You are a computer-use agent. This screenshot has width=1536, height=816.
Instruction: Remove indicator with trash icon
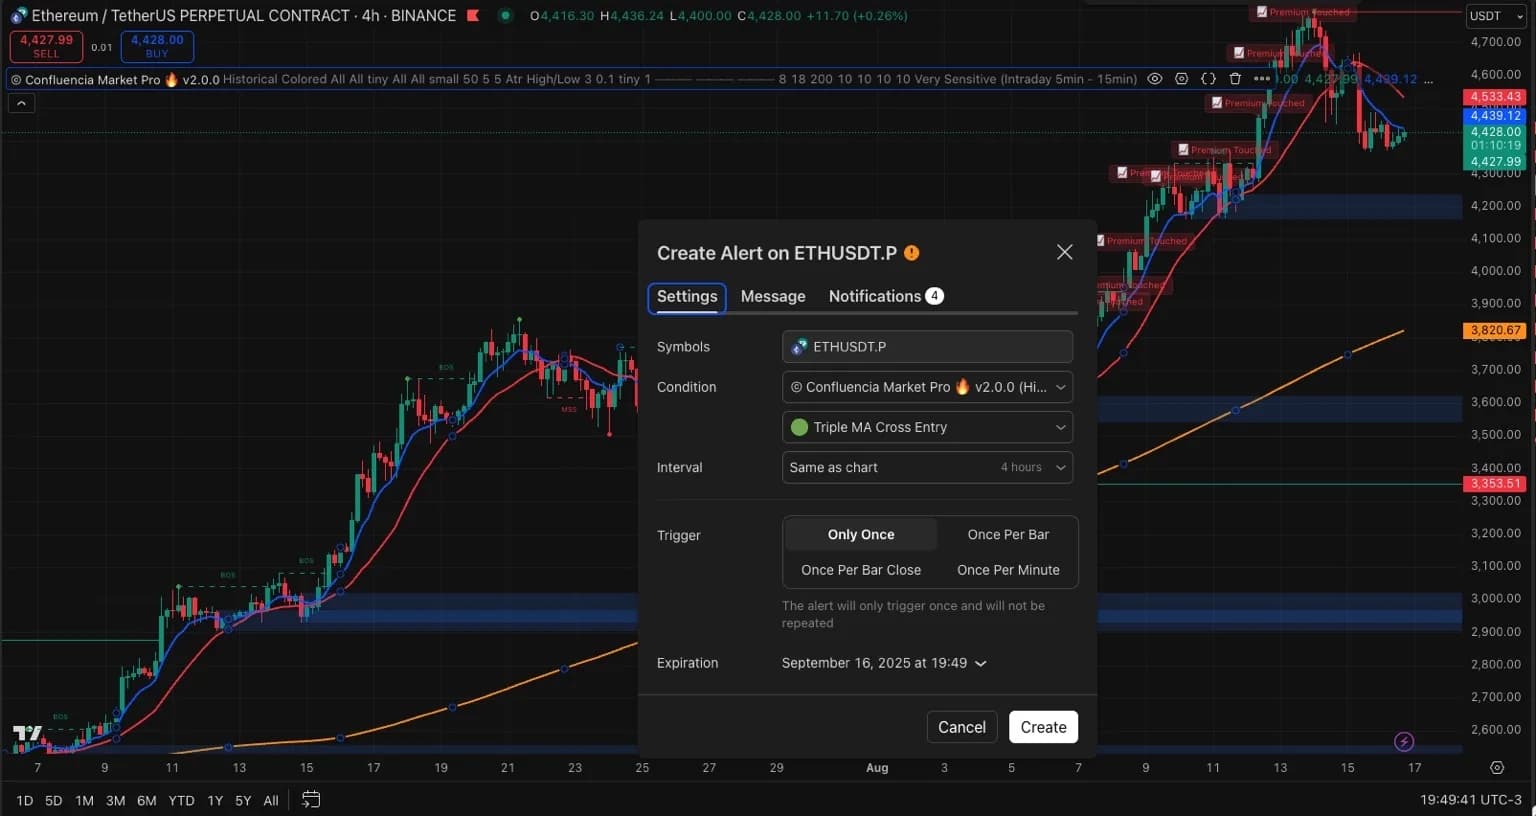pos(1235,79)
